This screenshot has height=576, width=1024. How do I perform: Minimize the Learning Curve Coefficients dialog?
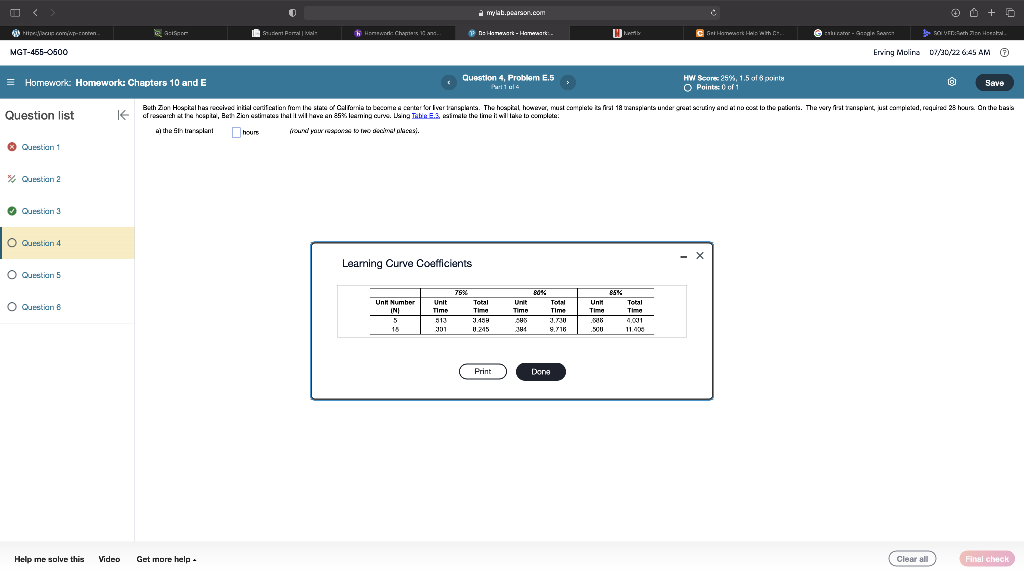point(684,257)
